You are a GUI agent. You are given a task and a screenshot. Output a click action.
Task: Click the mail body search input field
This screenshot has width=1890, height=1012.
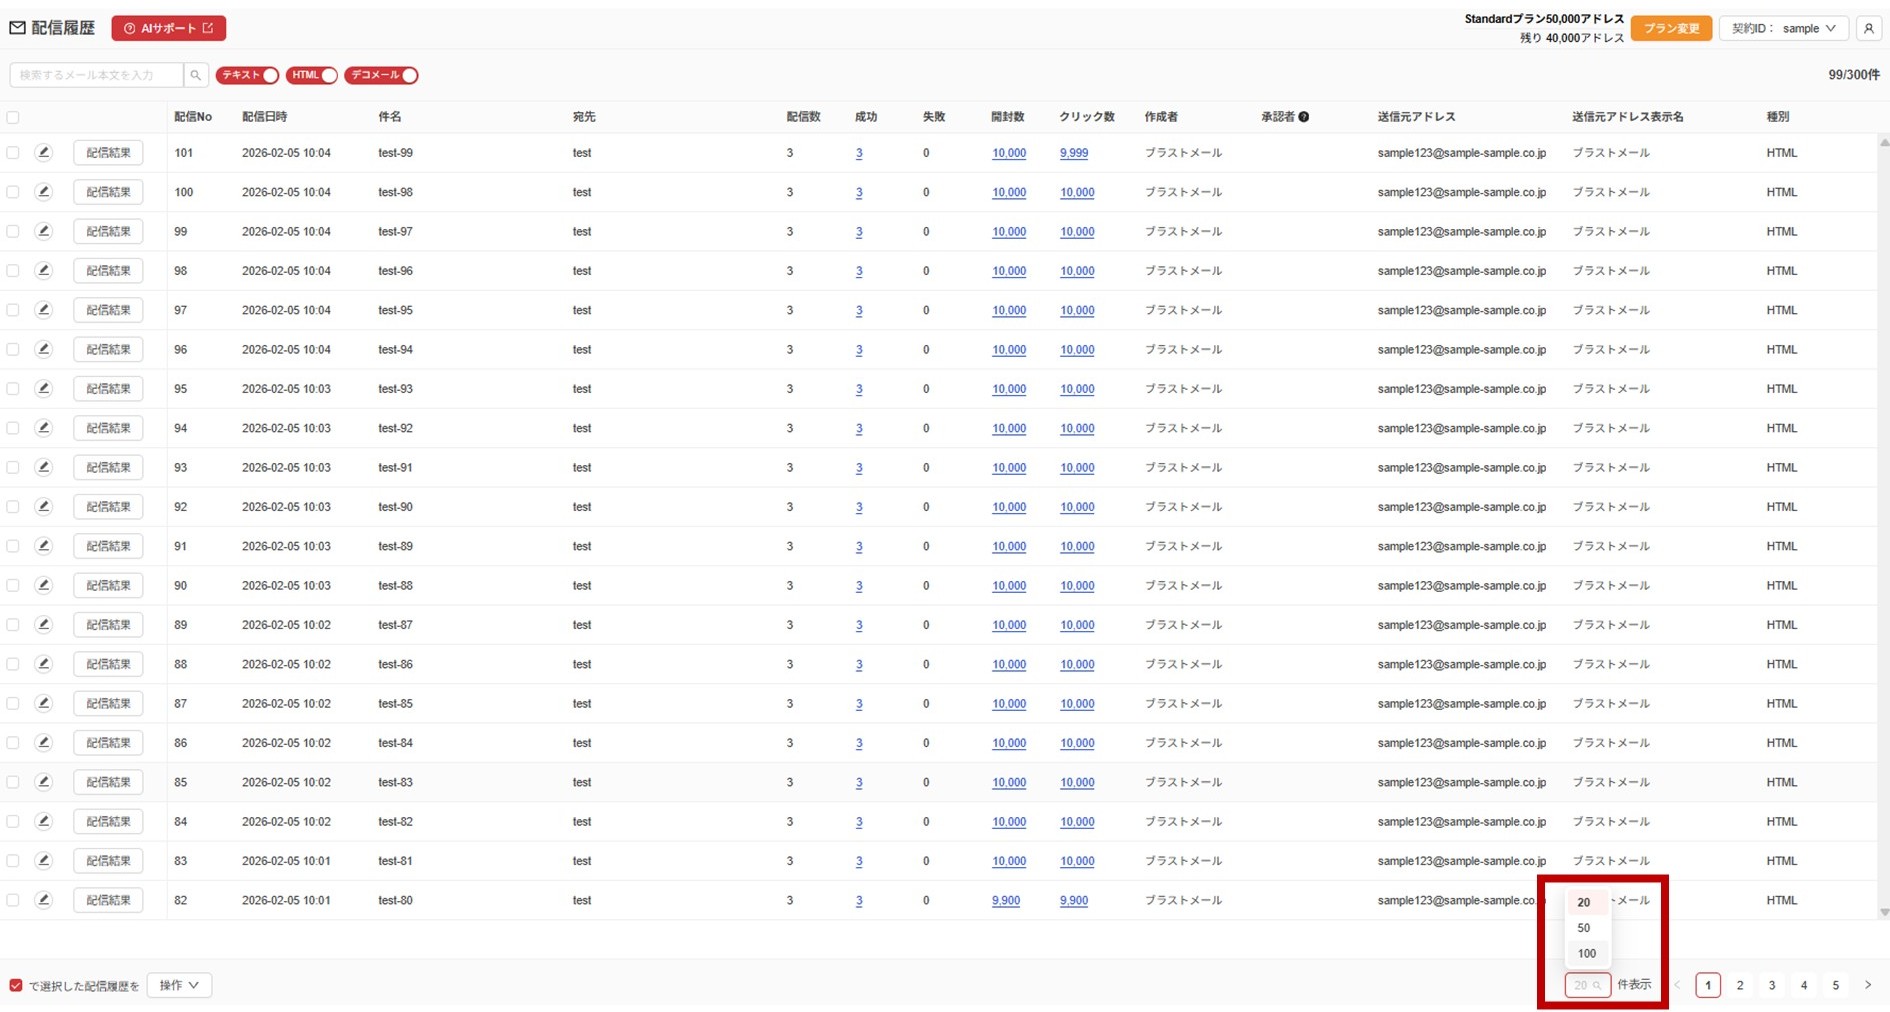point(96,75)
